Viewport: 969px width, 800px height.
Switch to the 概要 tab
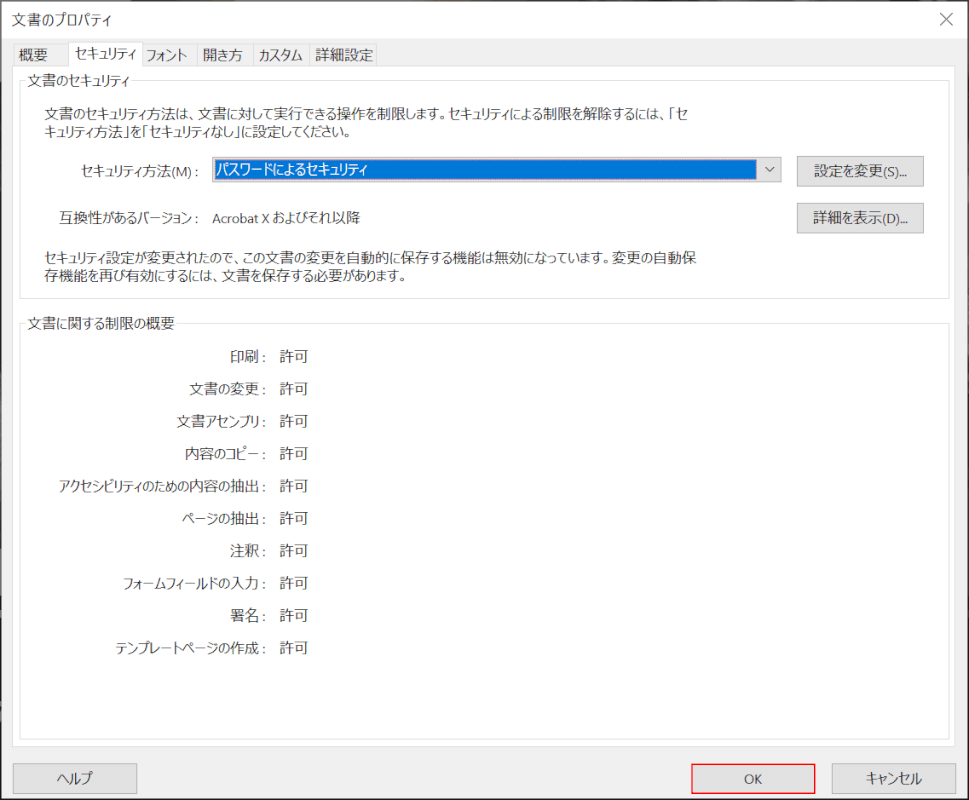pos(33,56)
